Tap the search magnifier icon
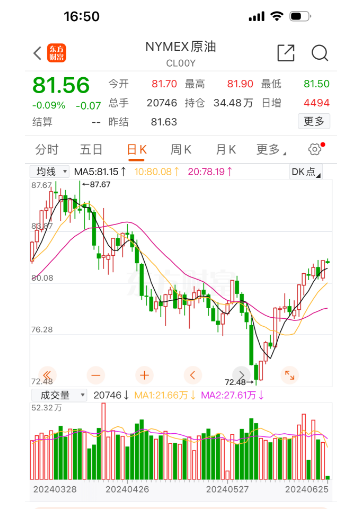This screenshot has height=509, width=360. [320, 53]
